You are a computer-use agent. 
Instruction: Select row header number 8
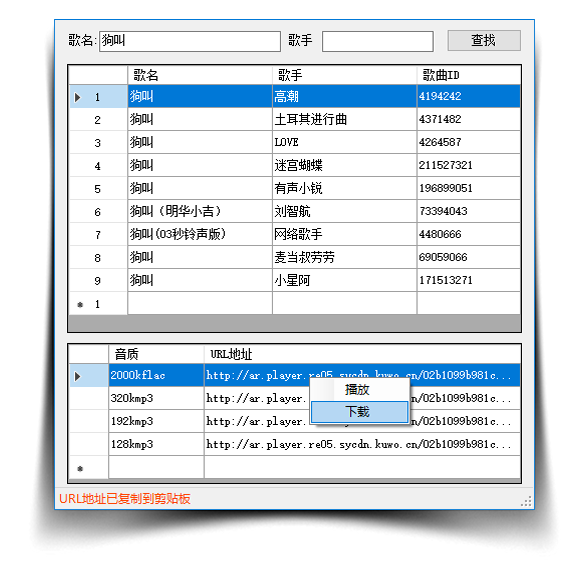click(x=98, y=258)
